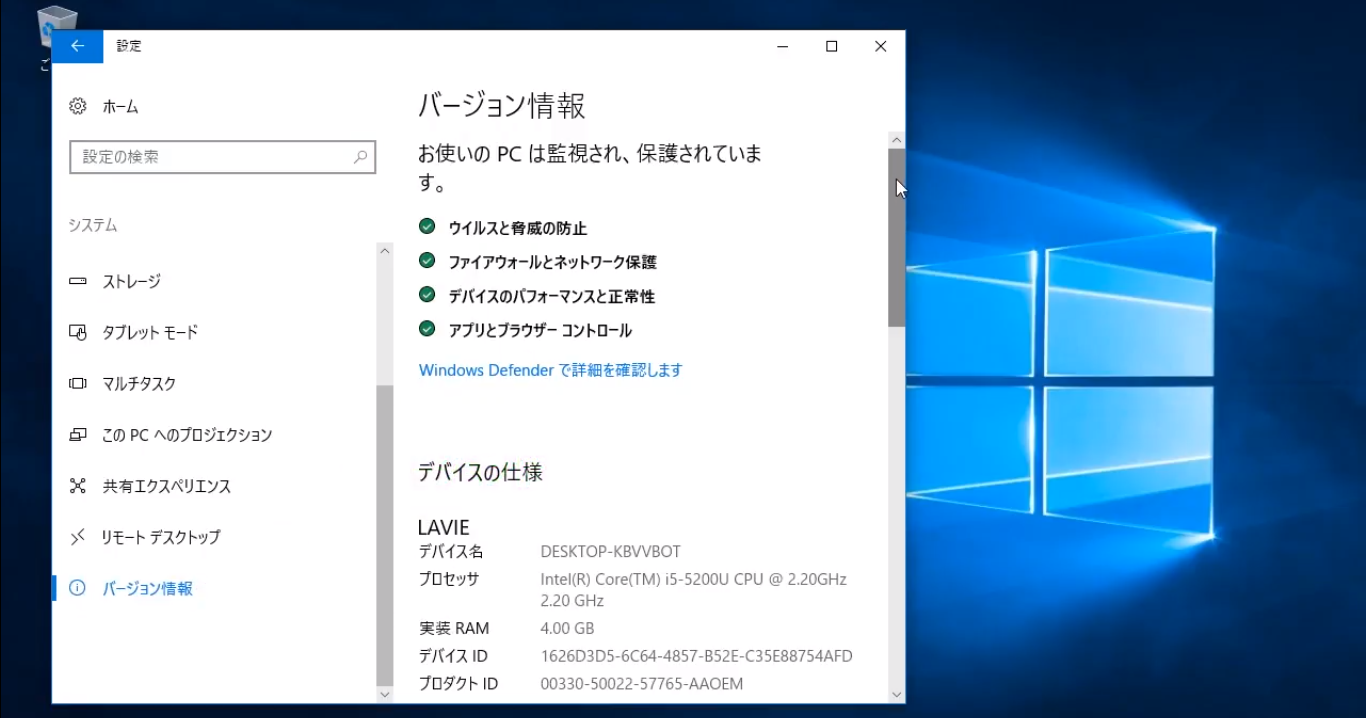Image resolution: width=1366 pixels, height=718 pixels.
Task: Click the デバイス名 label
Action: tap(450, 552)
